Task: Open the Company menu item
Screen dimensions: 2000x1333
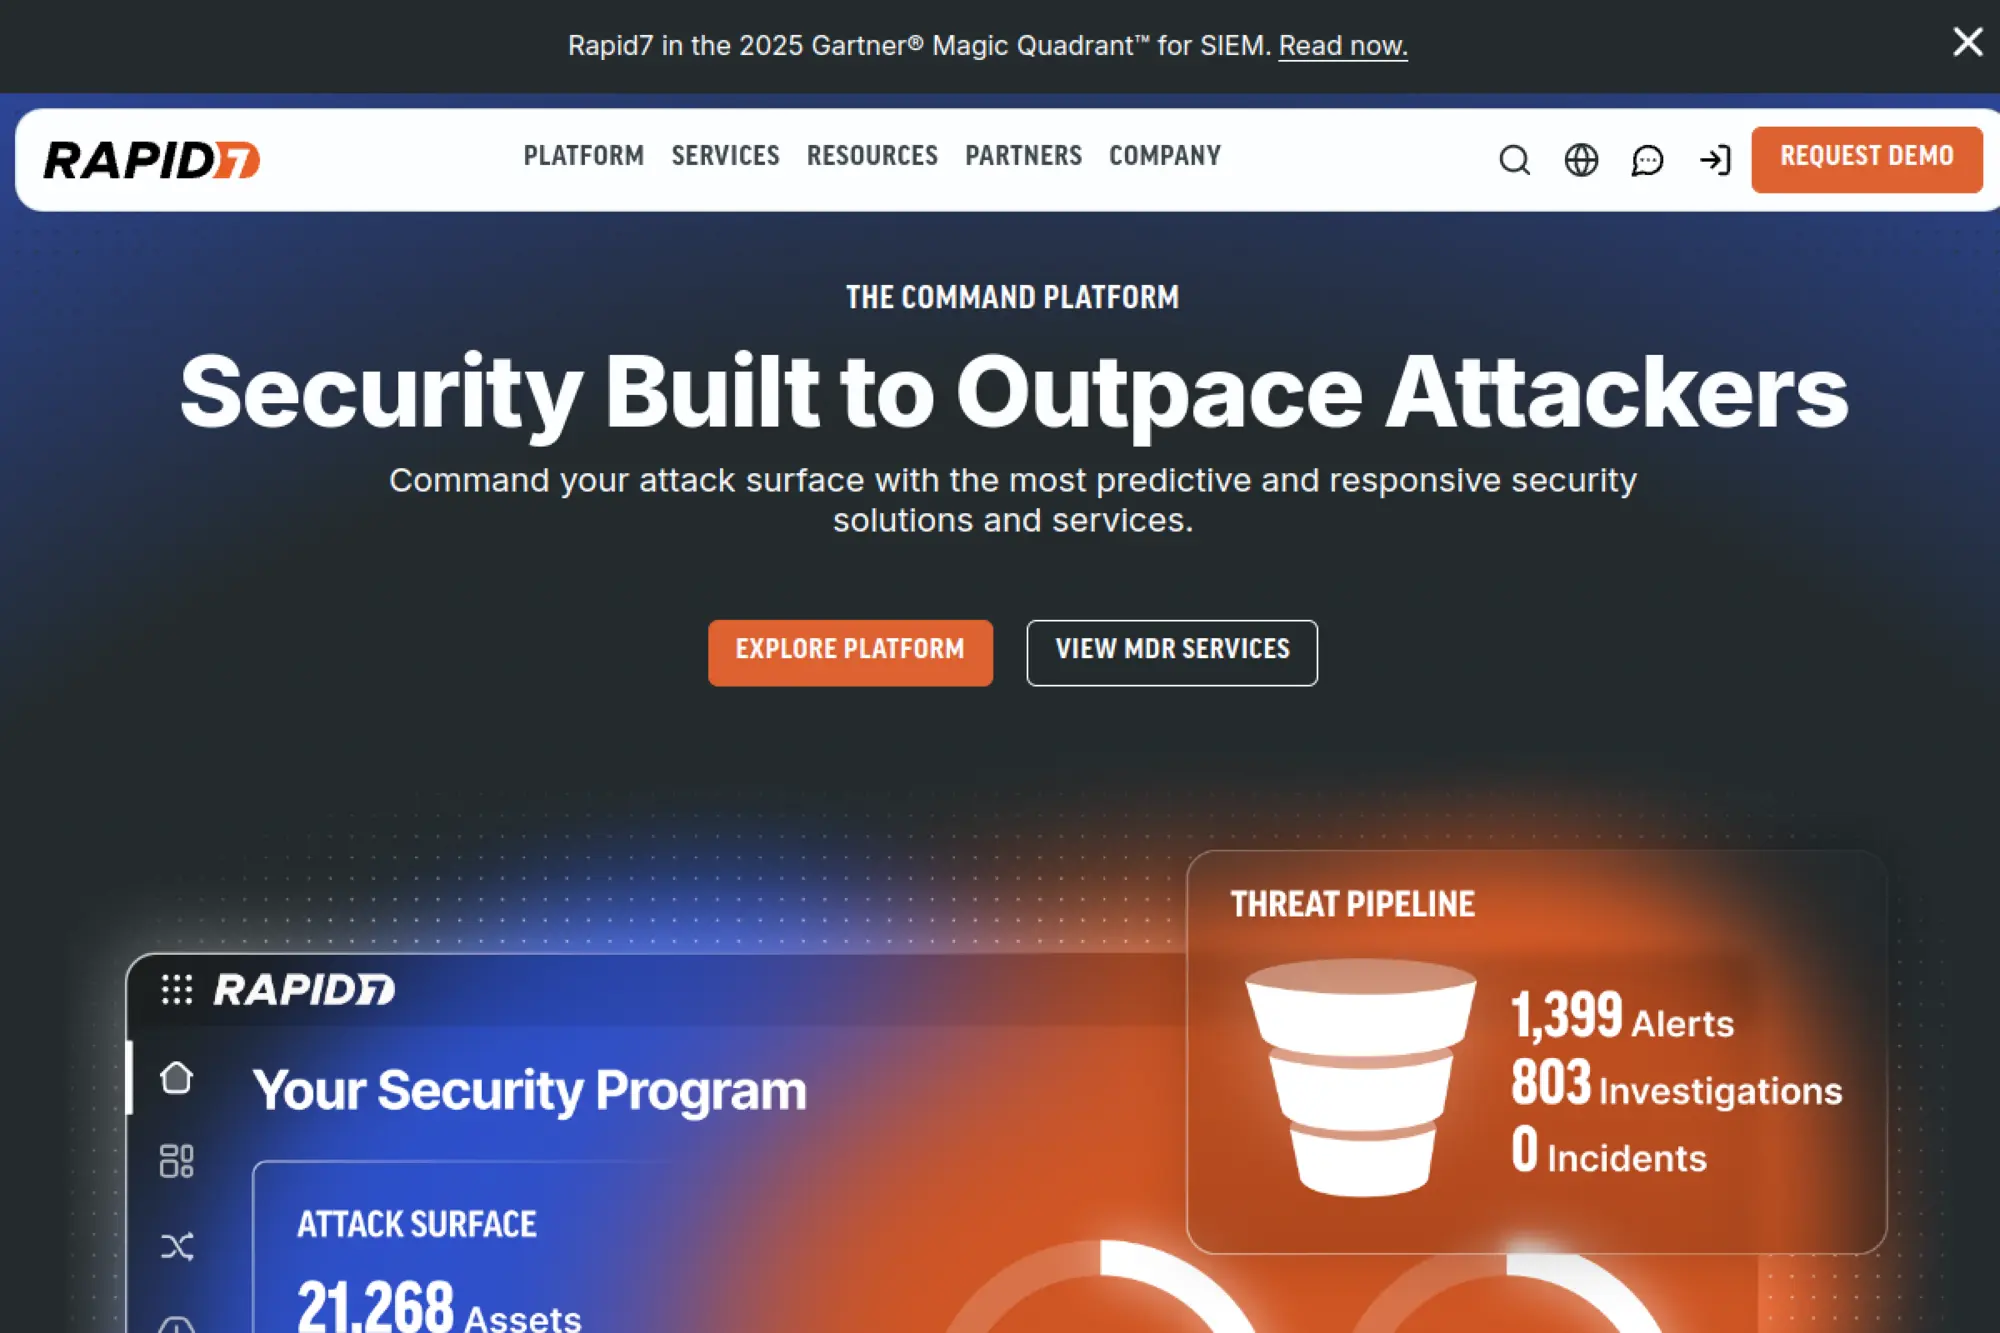Action: [x=1164, y=156]
